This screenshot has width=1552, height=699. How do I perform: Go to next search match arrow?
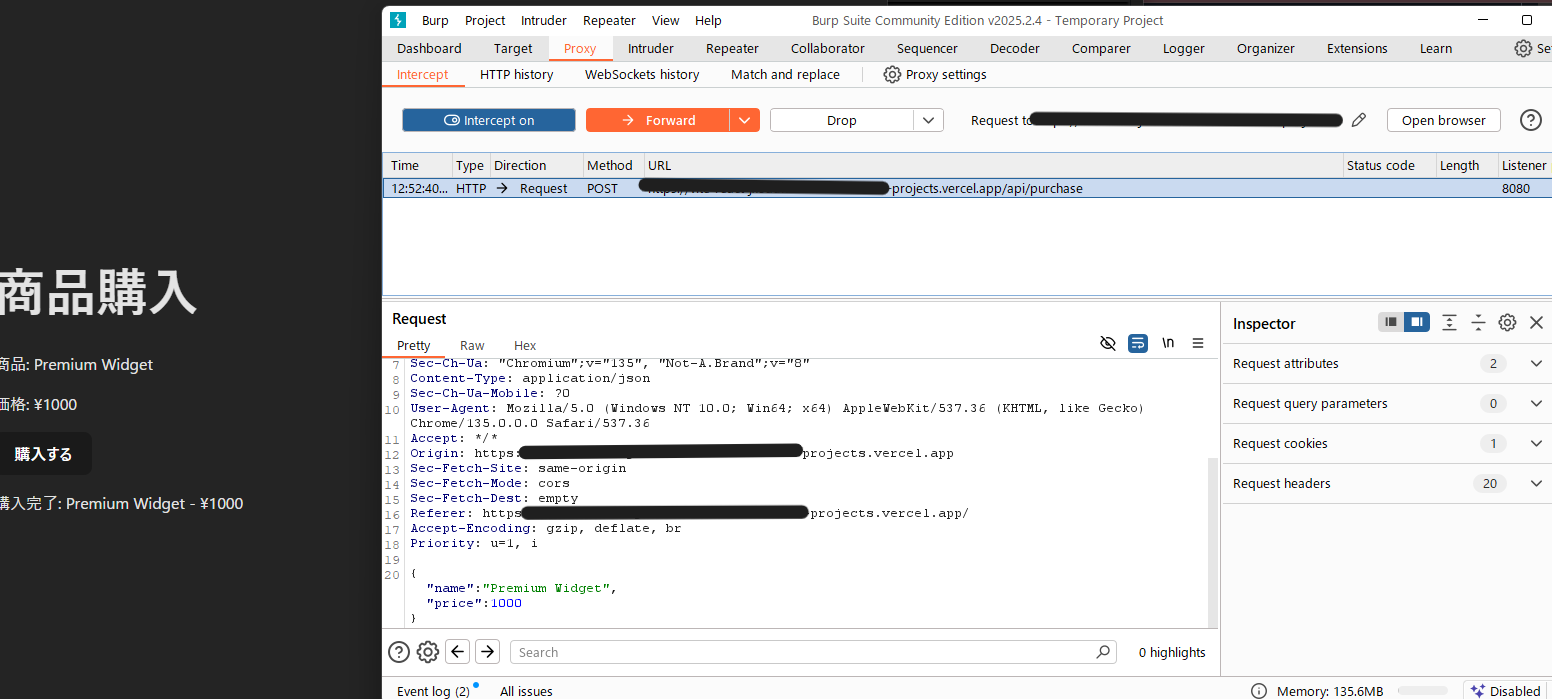coord(487,652)
